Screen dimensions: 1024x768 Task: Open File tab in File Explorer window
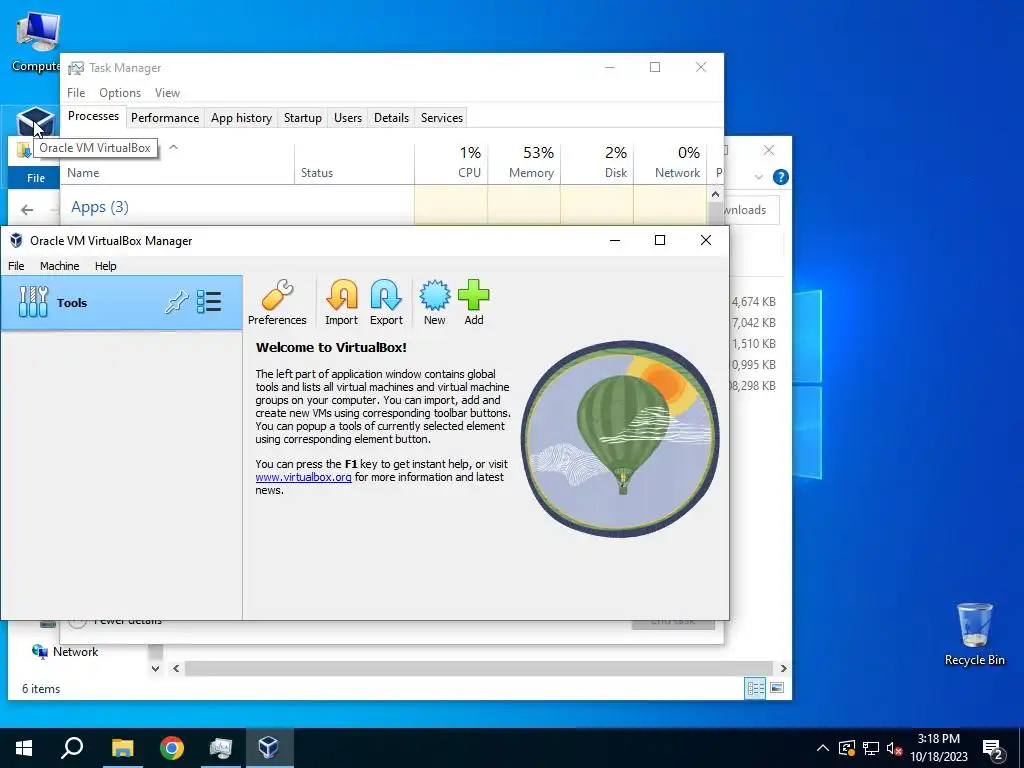click(35, 178)
